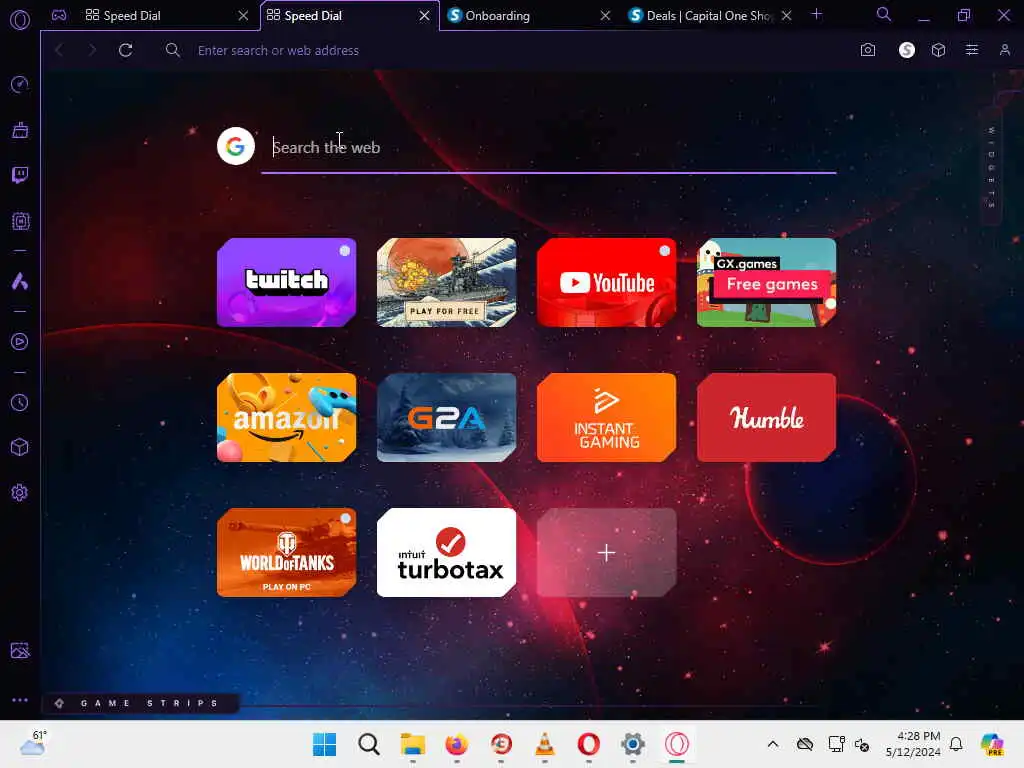The height and width of the screenshot is (768, 1024).
Task: Click the Reload page button
Action: click(126, 50)
